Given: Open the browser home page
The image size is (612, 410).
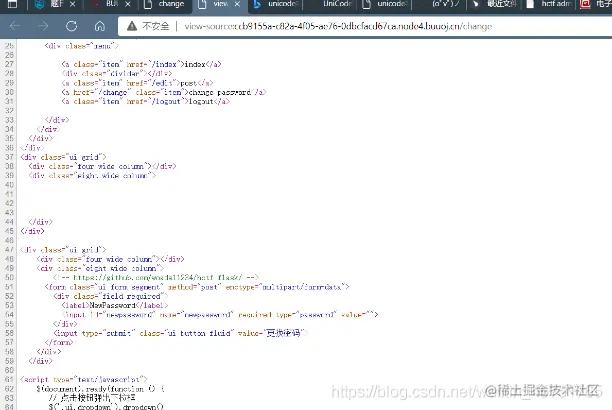Looking at the screenshot, I should 100,26.
